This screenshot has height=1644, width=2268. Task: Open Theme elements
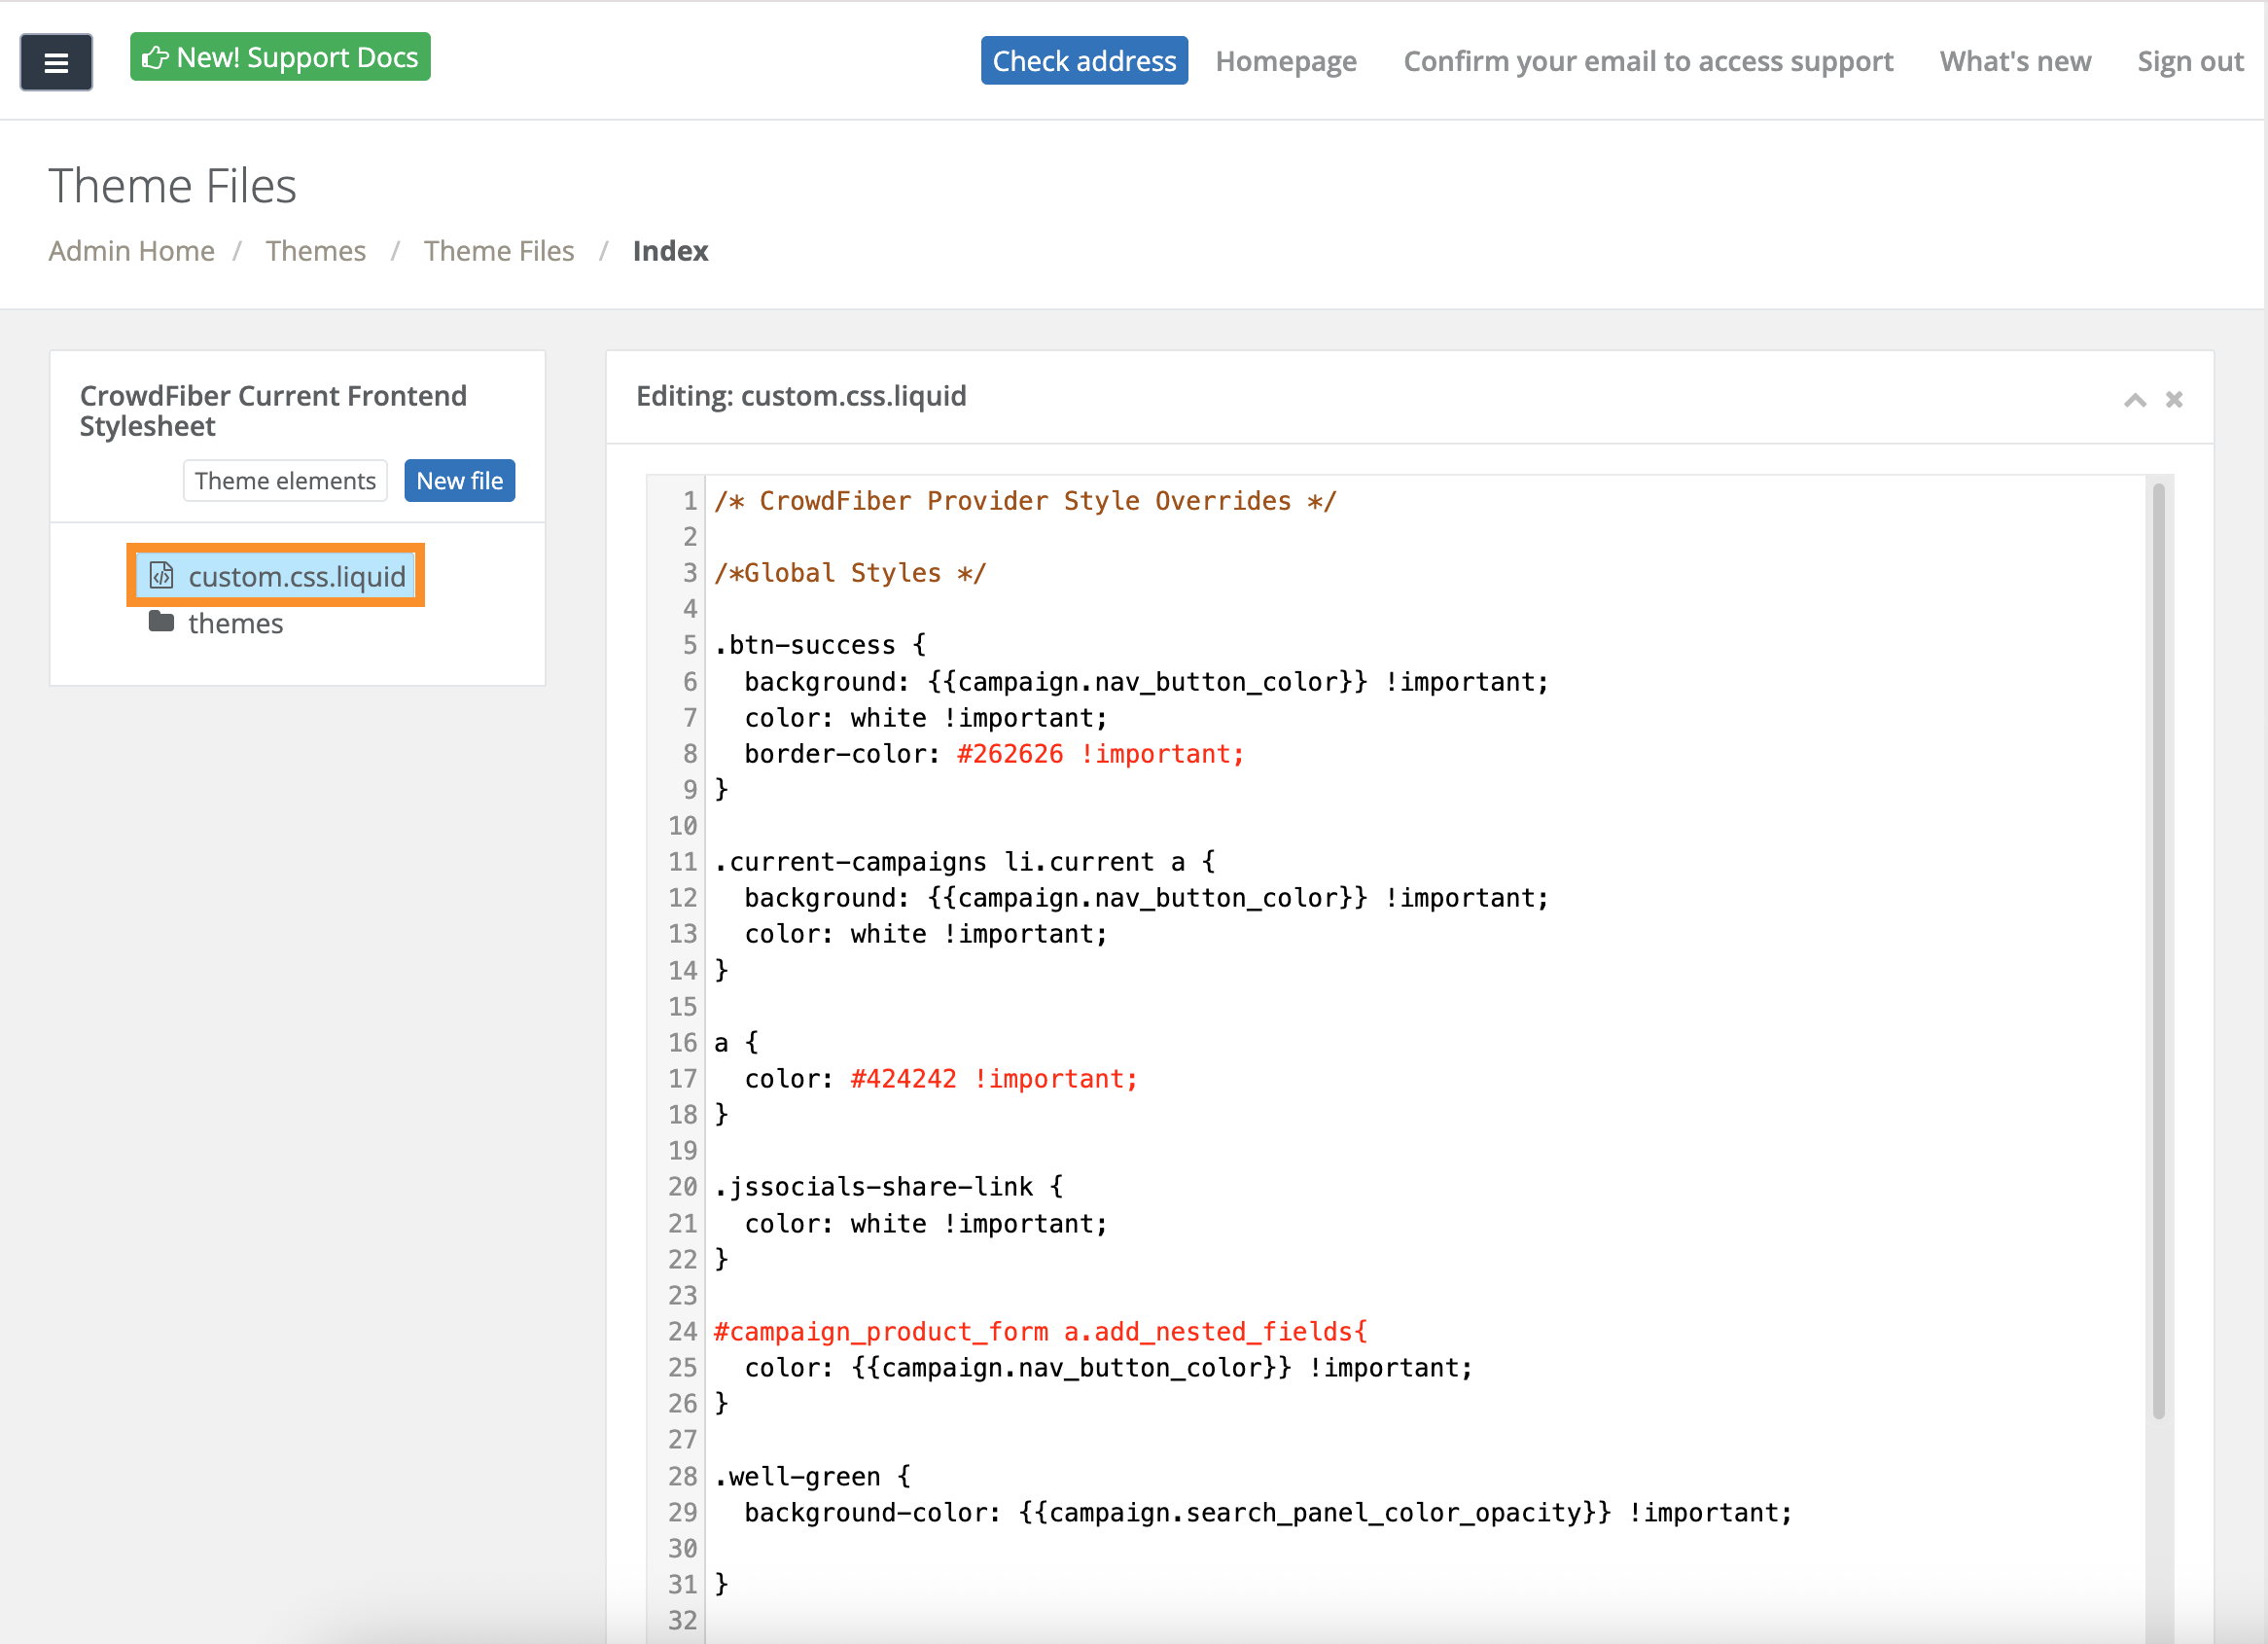285,481
